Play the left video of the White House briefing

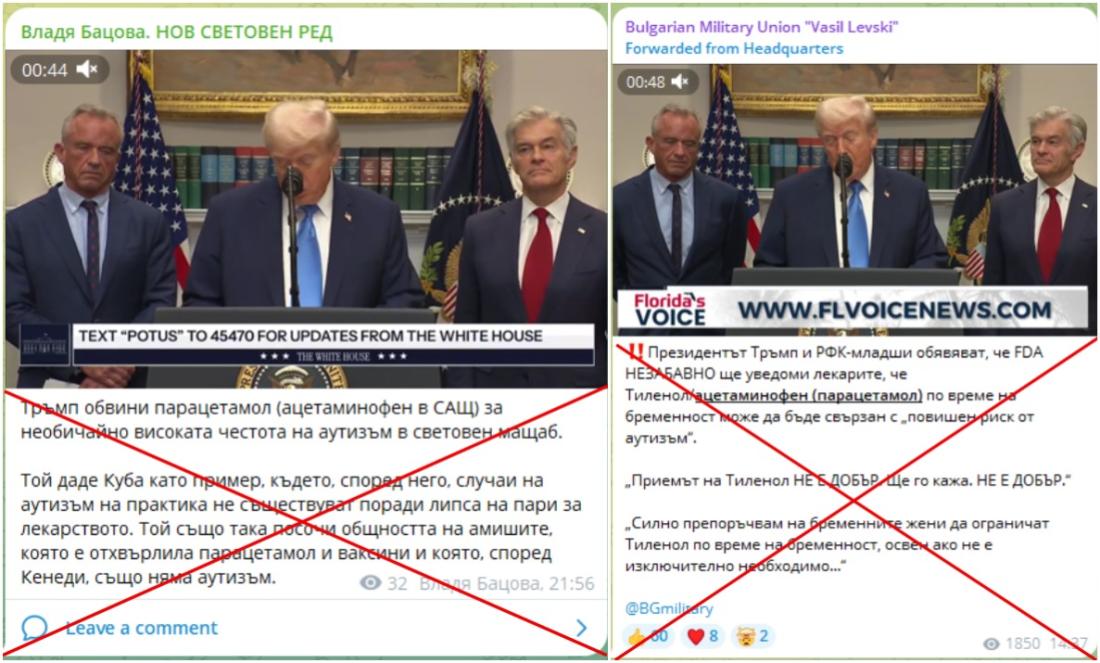point(306,219)
